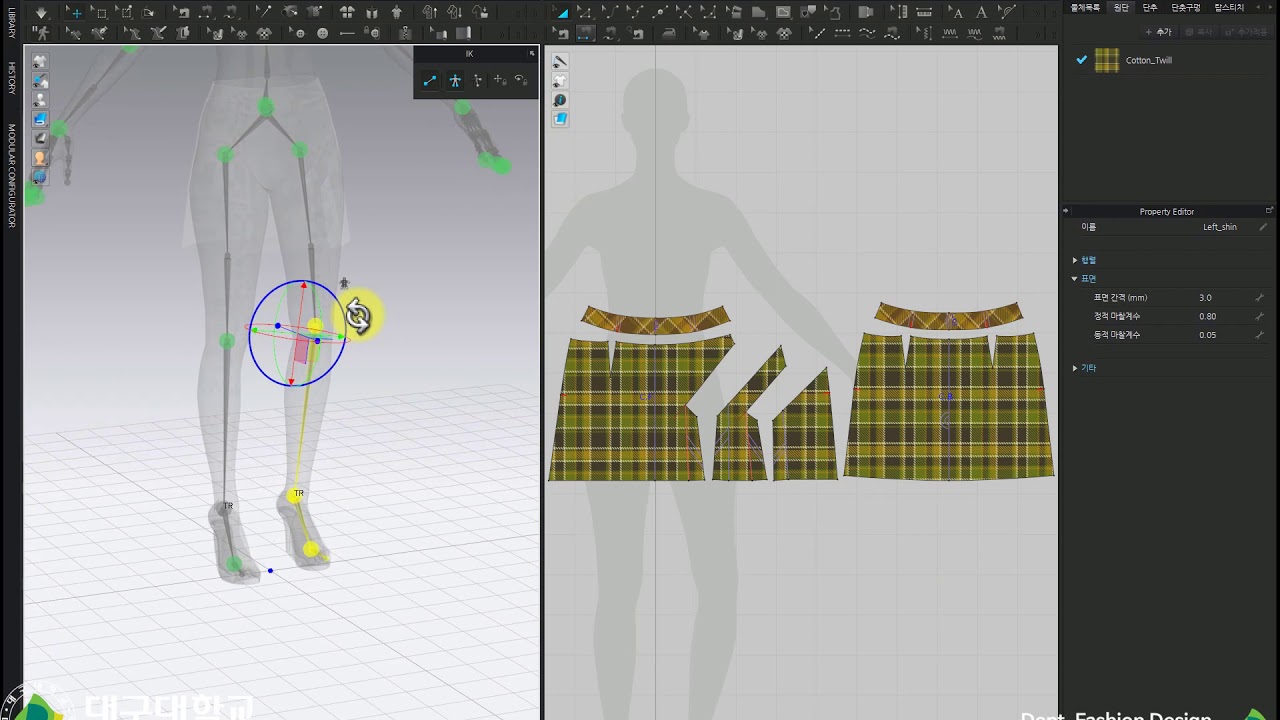Select the Select Mesh box tool
The width and height of the screenshot is (1280, 720).
(x=100, y=13)
